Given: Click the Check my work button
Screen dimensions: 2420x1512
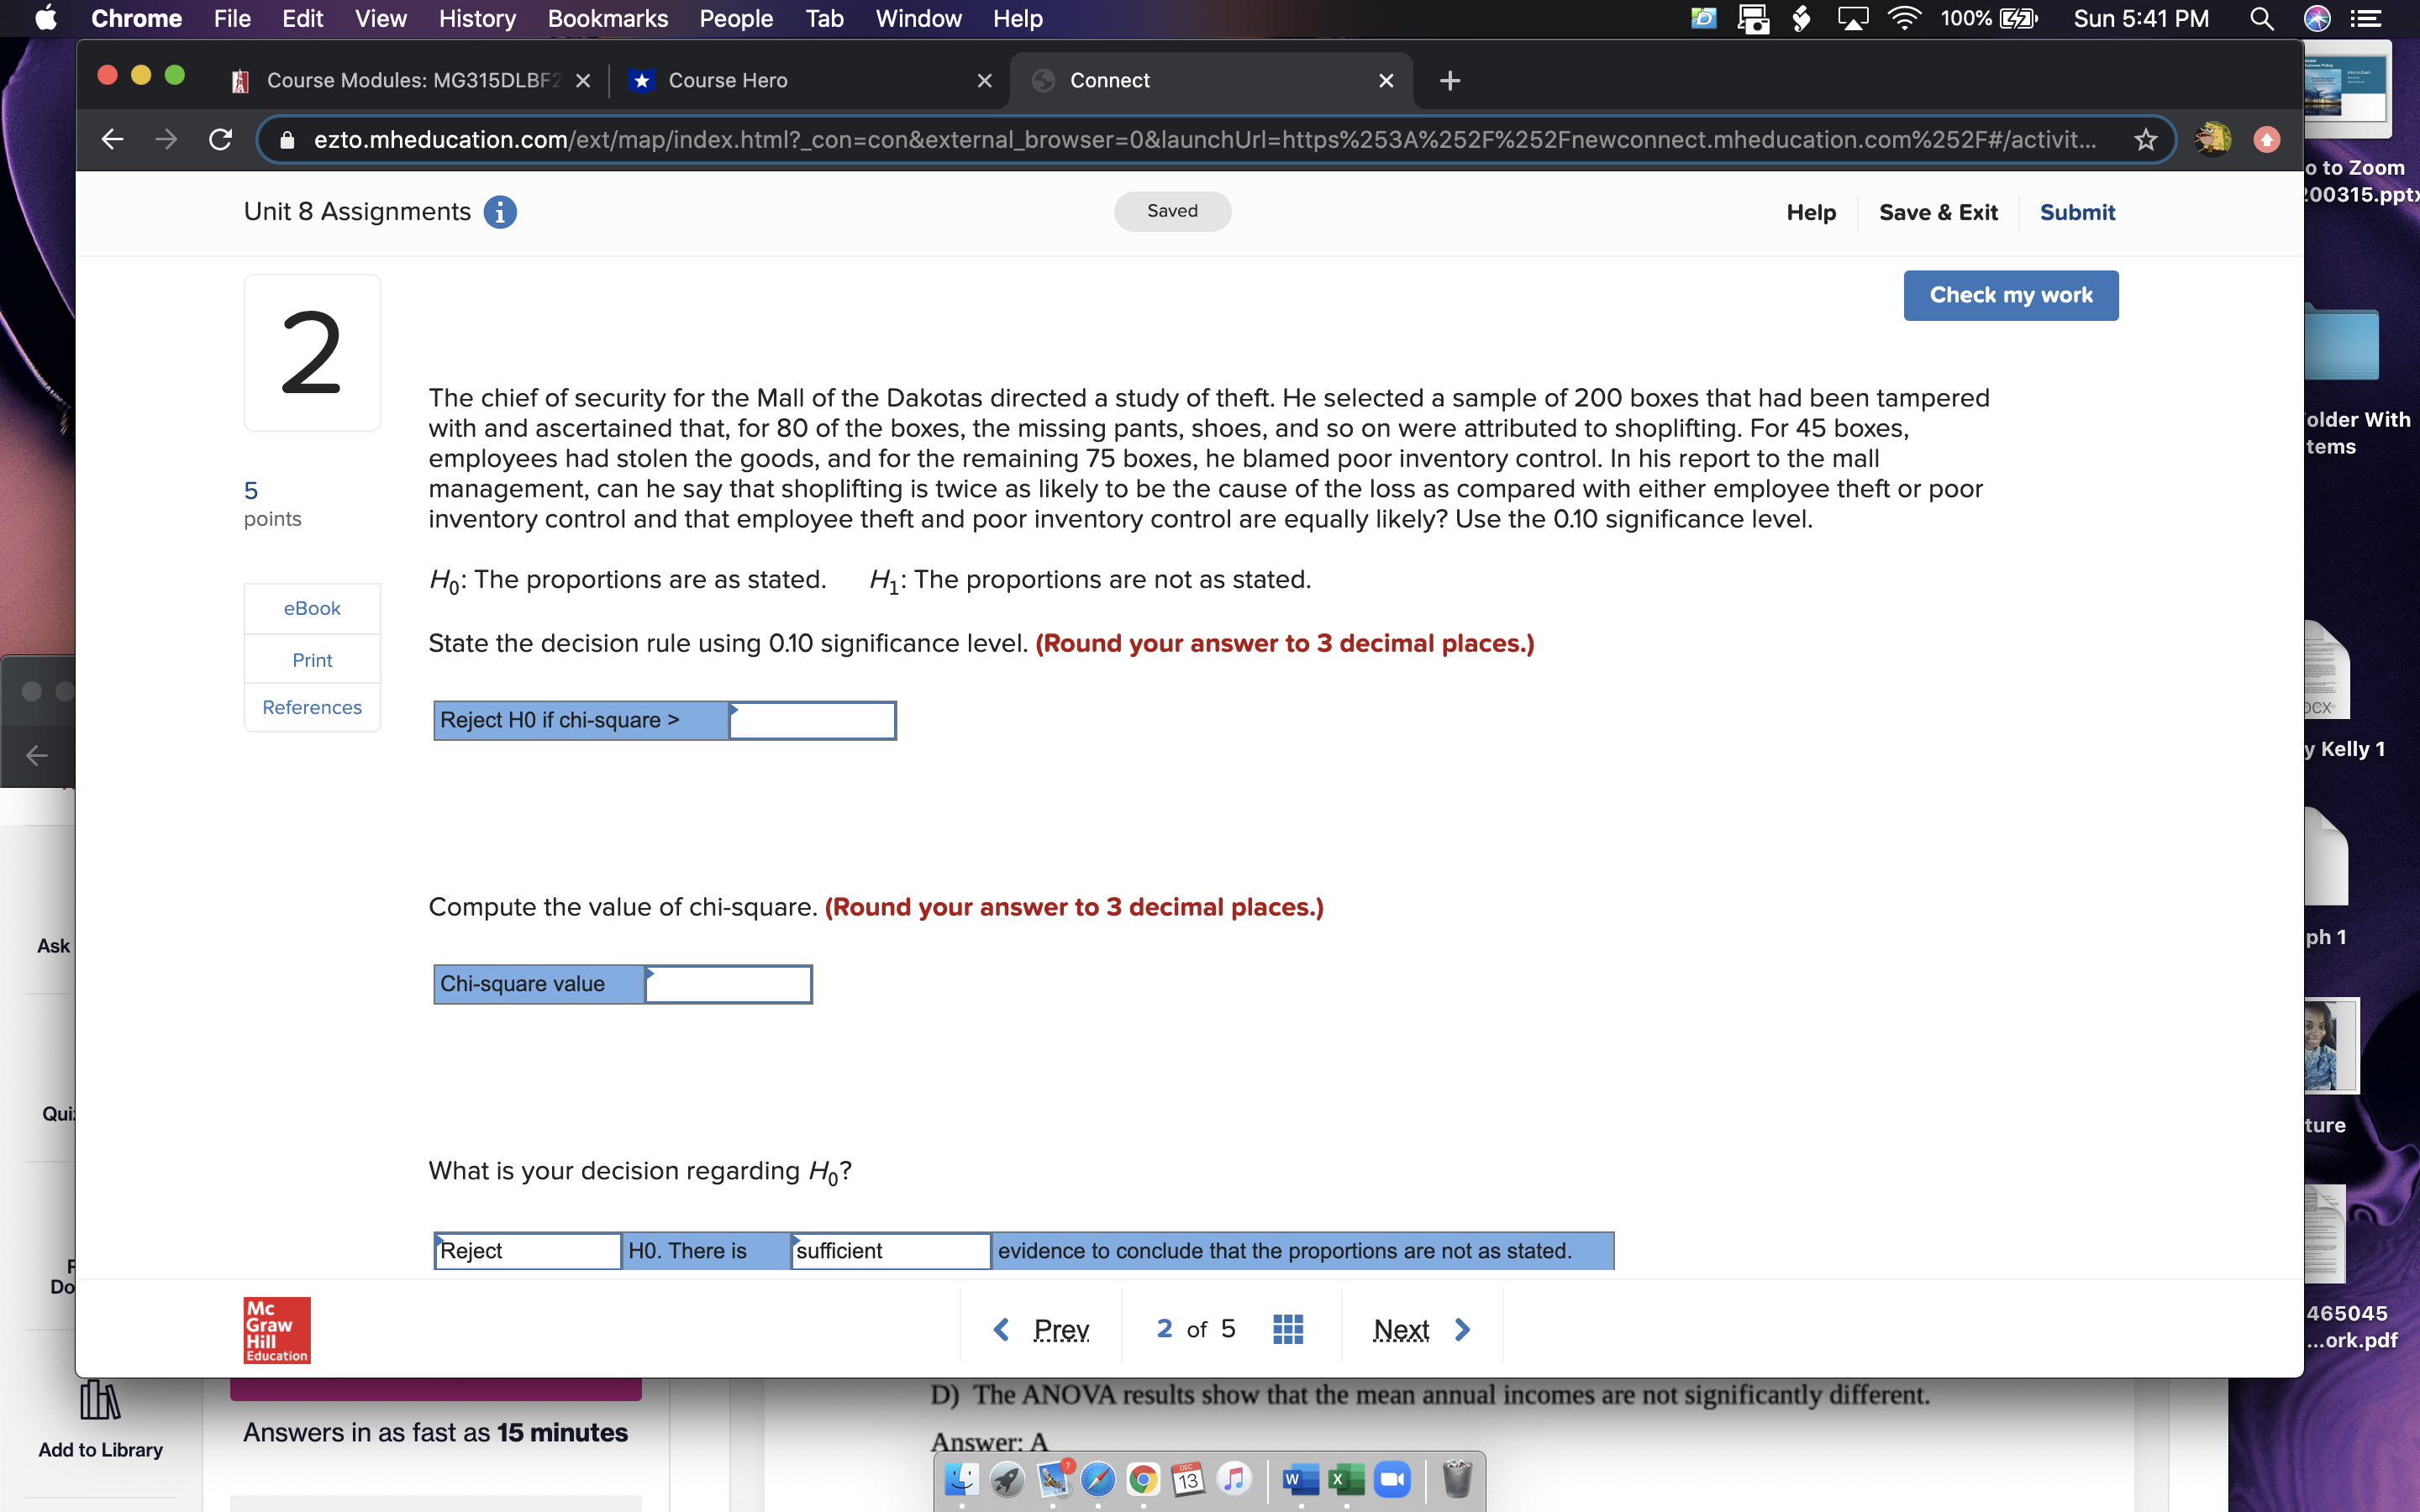Looking at the screenshot, I should point(2011,295).
